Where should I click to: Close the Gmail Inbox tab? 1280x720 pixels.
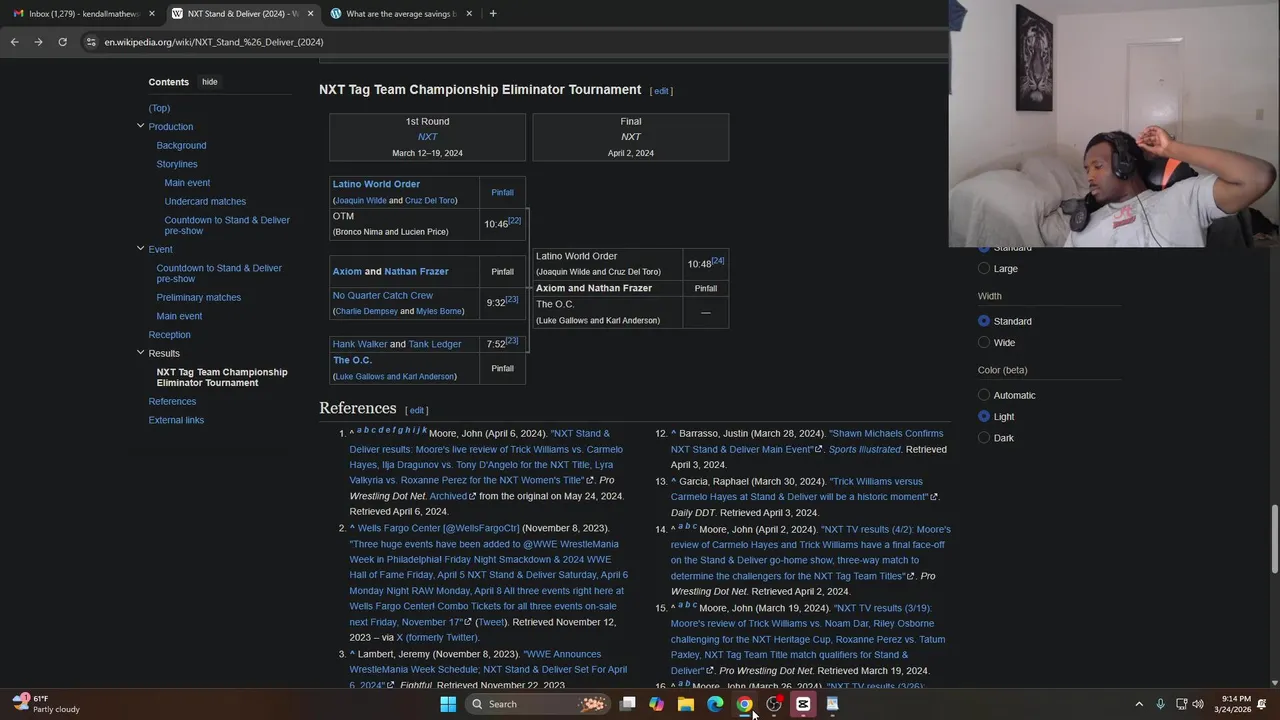pyautogui.click(x=152, y=14)
